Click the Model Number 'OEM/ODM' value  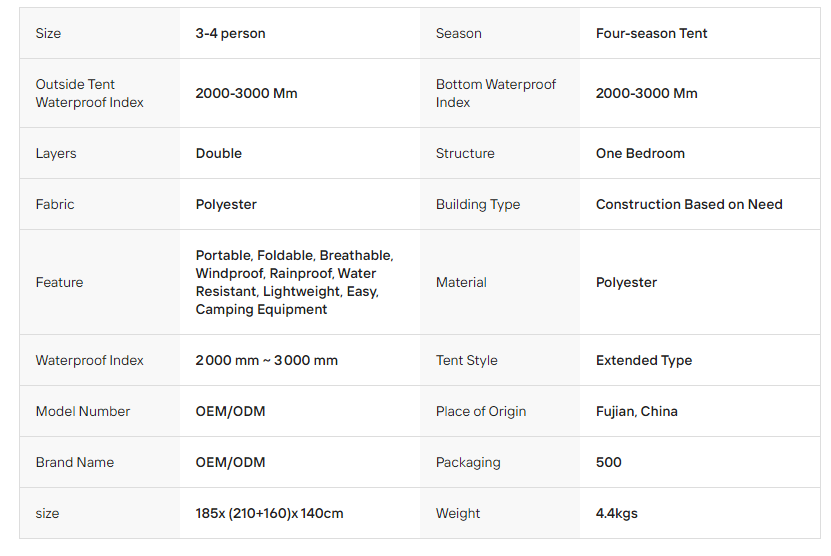[x=230, y=411]
